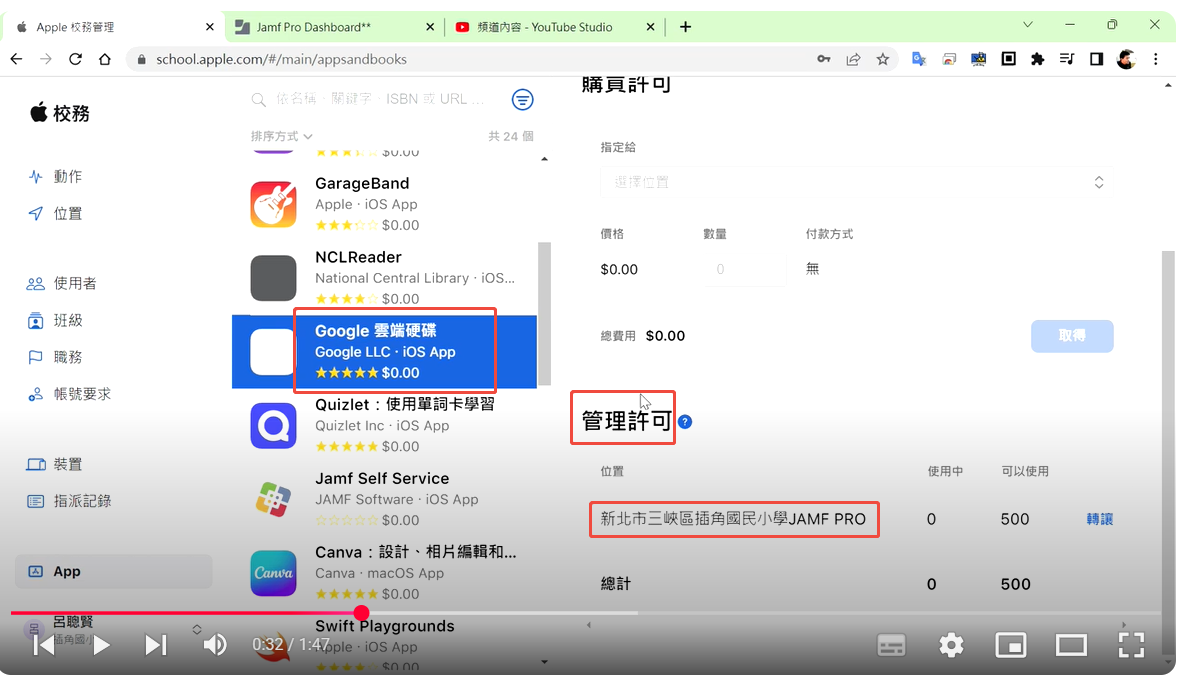Open the 位置 sidebar item
The height and width of the screenshot is (678, 1182).
click(55, 213)
